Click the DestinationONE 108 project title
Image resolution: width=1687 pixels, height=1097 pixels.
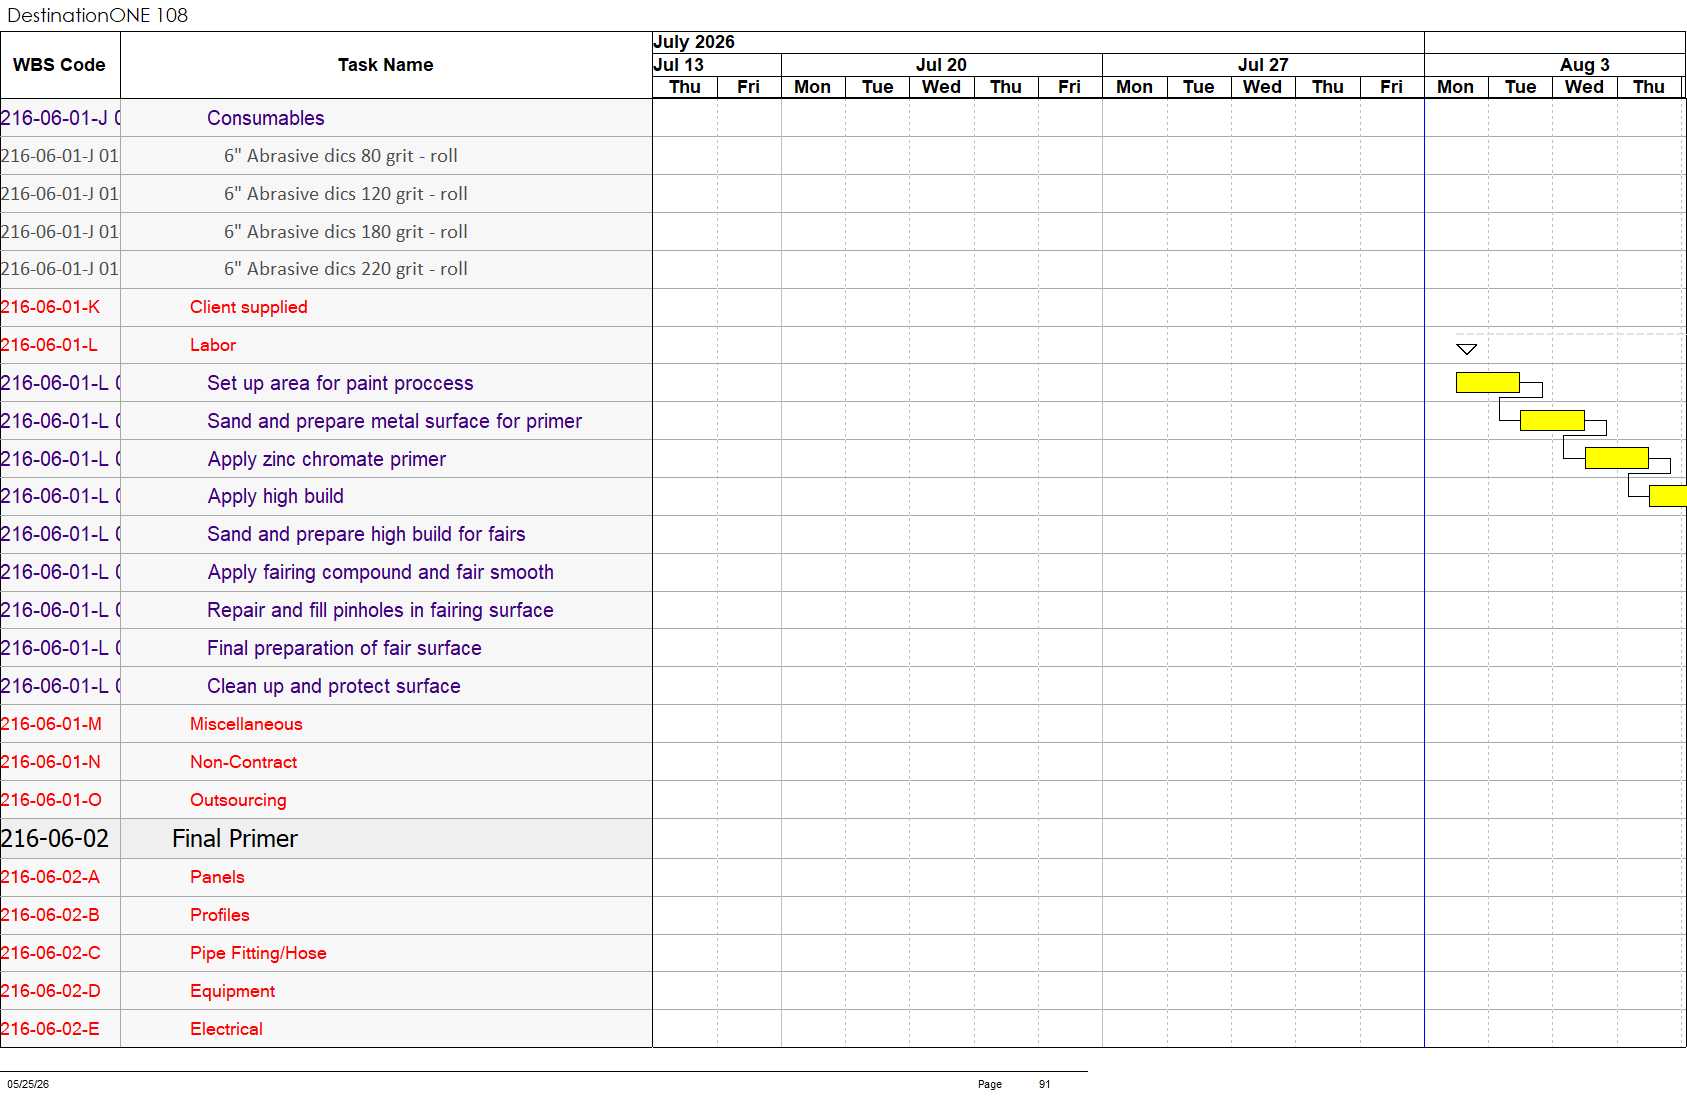(x=98, y=15)
